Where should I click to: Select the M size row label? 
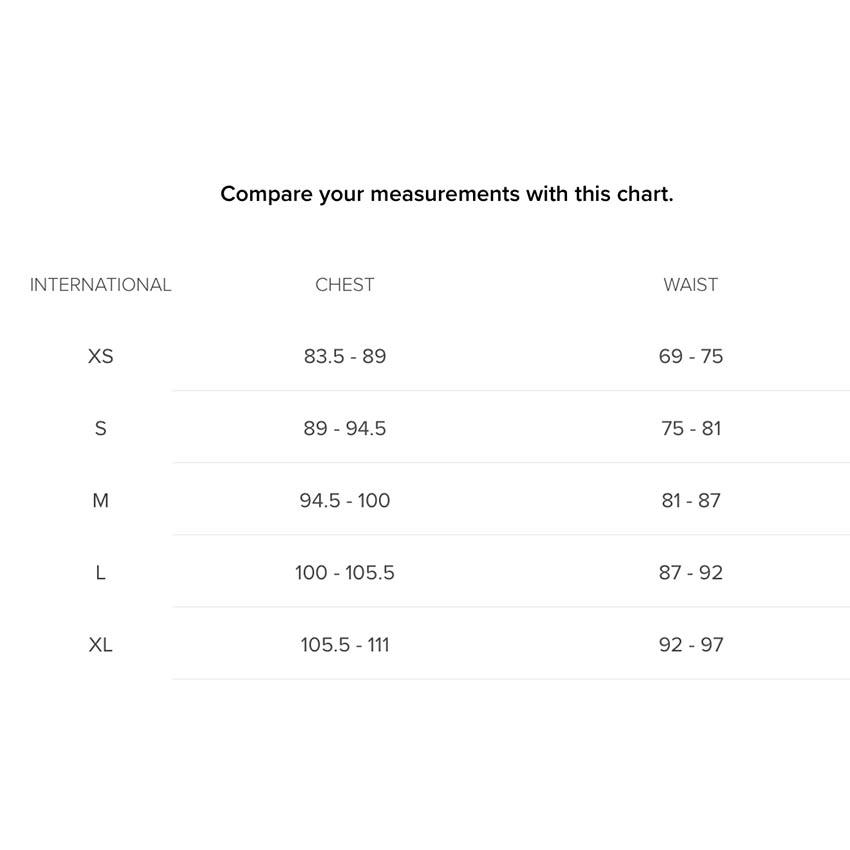click(x=100, y=500)
